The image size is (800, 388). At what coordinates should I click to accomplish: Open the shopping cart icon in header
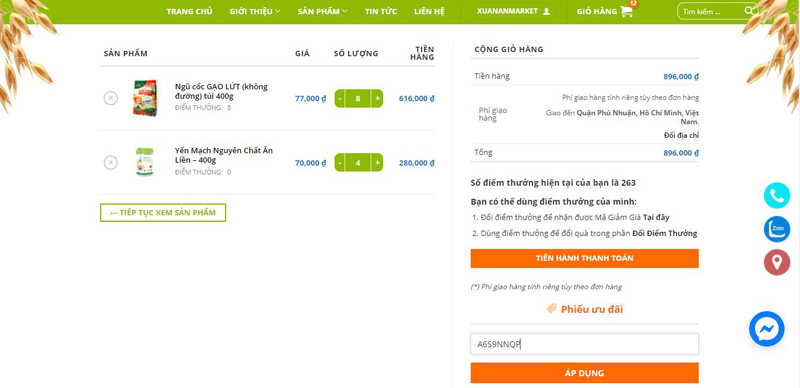tap(627, 11)
